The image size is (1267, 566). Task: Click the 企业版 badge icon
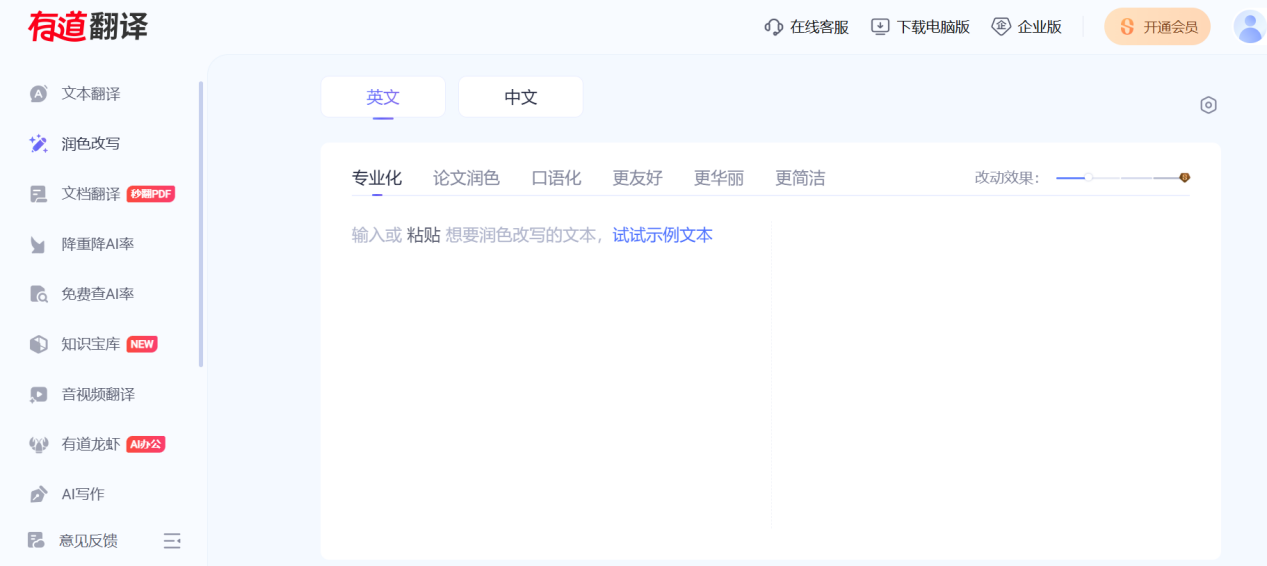[x=1001, y=27]
